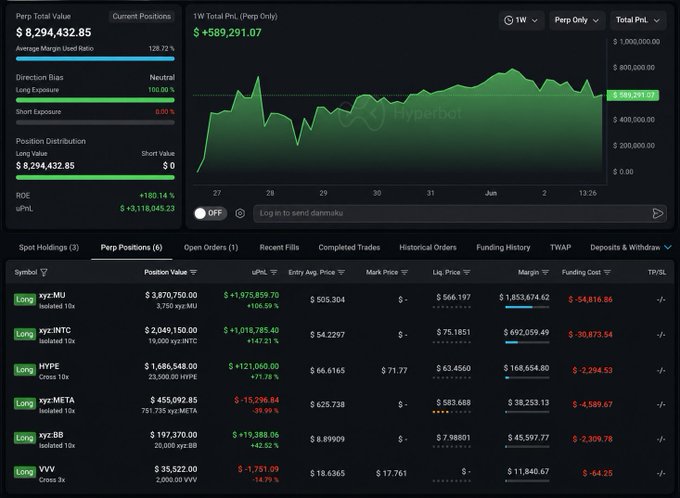Click the $18.6365 VVV entry price

[327, 473]
